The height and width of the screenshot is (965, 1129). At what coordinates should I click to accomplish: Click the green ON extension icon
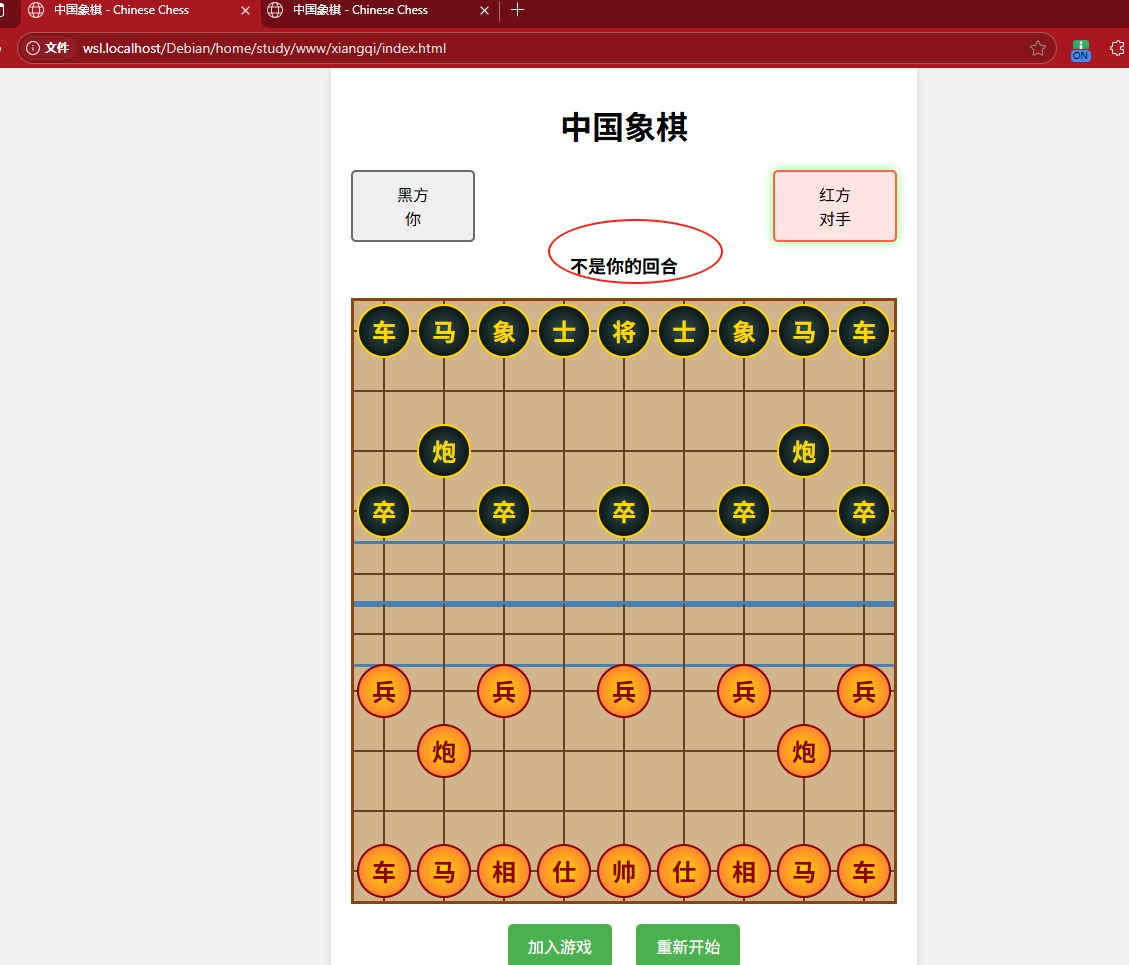[x=1080, y=49]
